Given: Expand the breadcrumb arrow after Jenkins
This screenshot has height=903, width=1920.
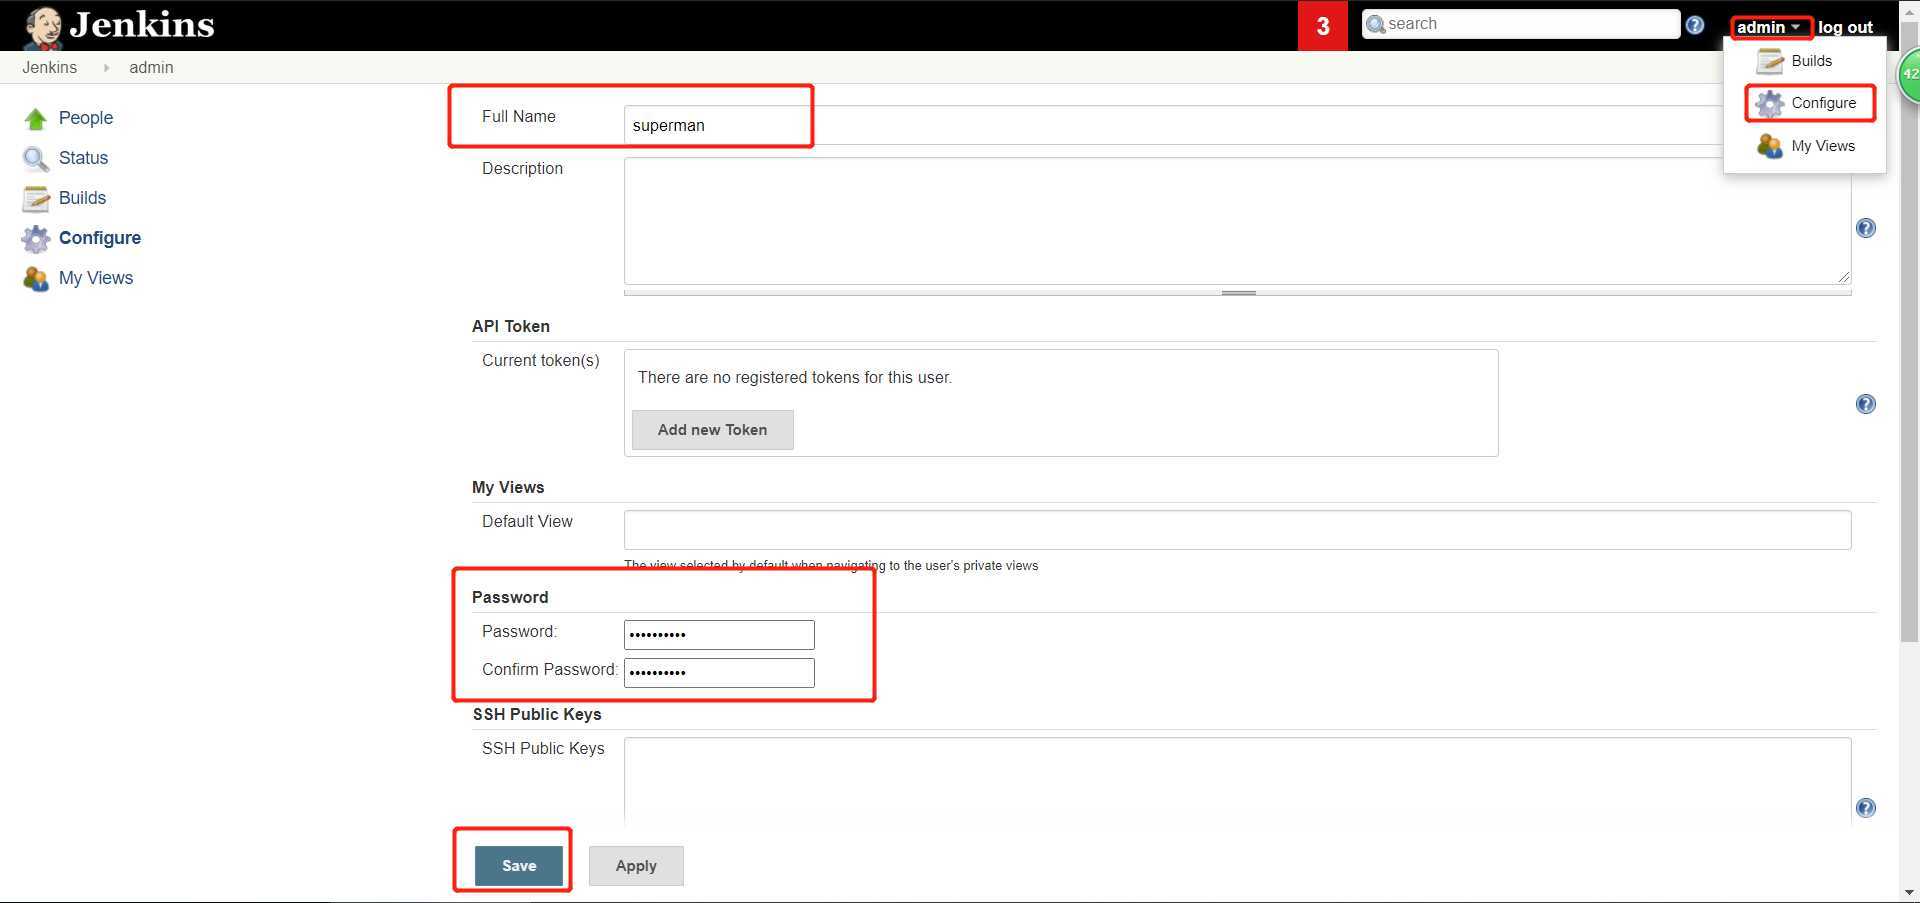Looking at the screenshot, I should pos(106,68).
